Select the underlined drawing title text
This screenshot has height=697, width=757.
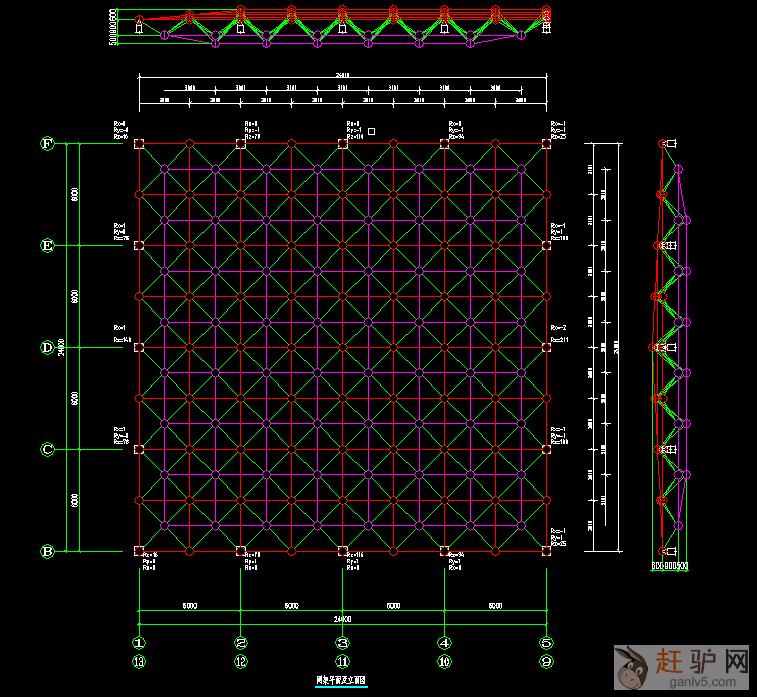tap(341, 681)
